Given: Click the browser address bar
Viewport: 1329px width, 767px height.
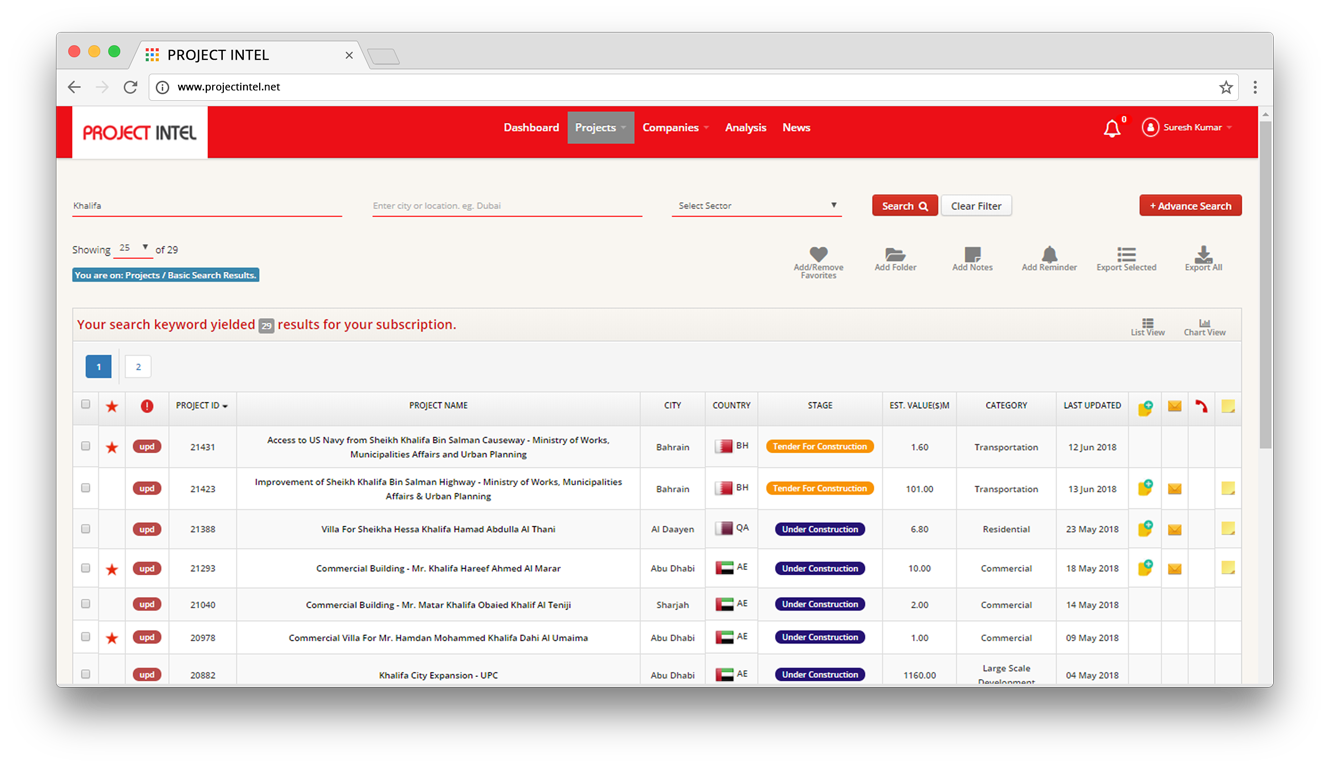Looking at the screenshot, I should [x=695, y=87].
